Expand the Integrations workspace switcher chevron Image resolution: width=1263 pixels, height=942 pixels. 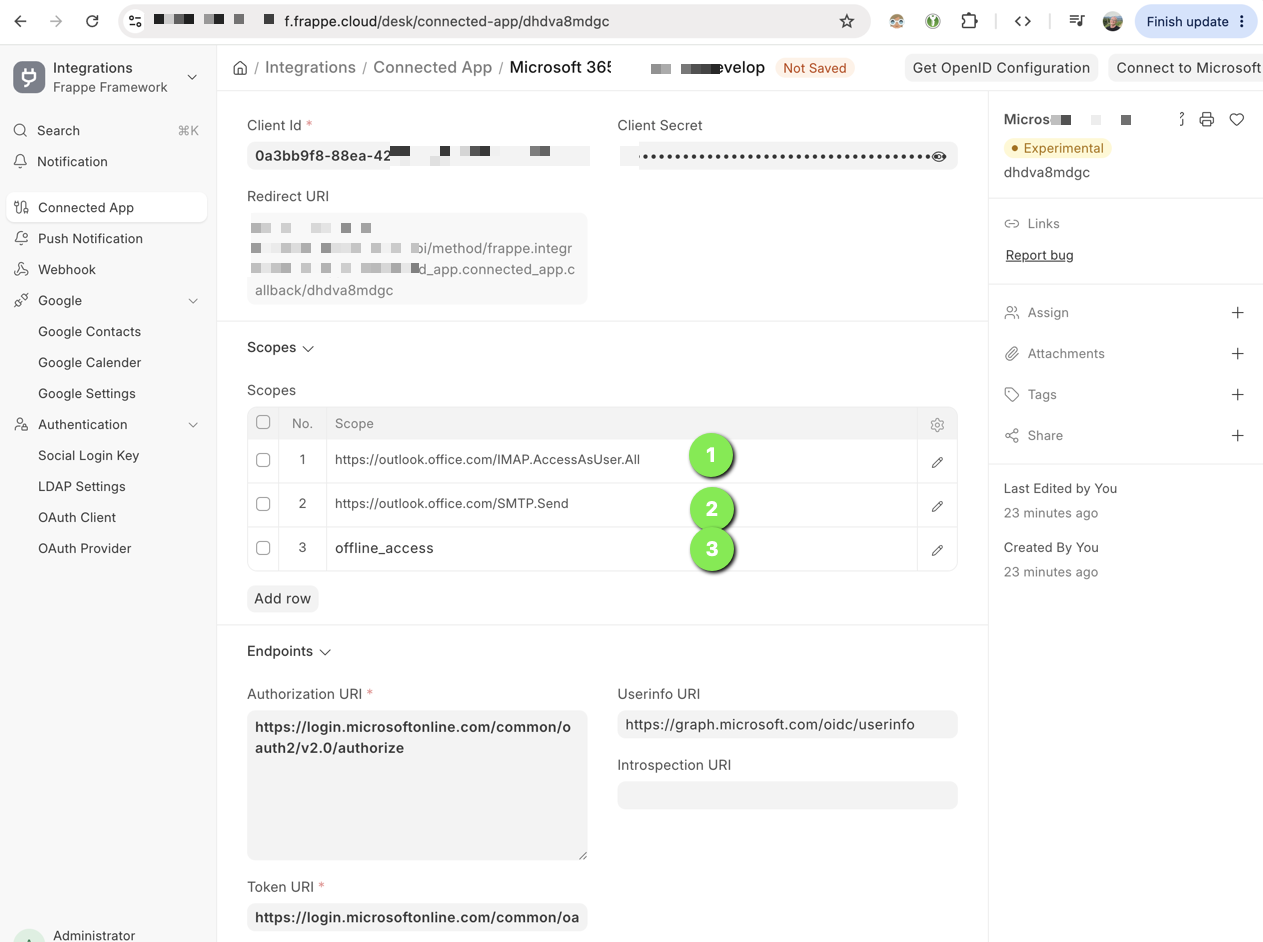[x=192, y=77]
